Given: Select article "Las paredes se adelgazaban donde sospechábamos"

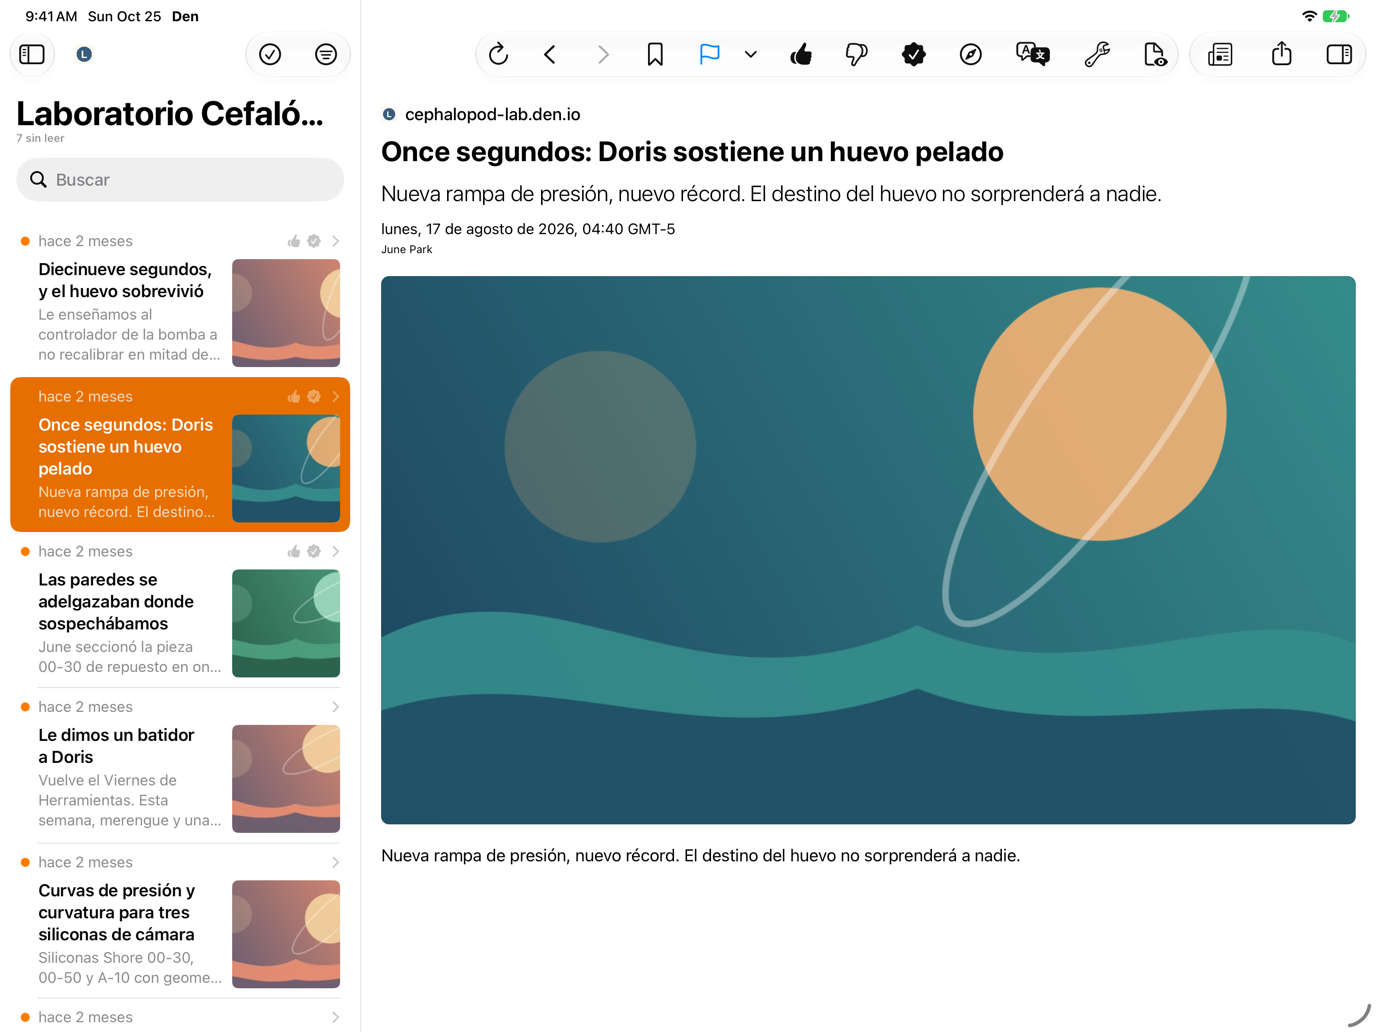Looking at the screenshot, I should pos(180,610).
